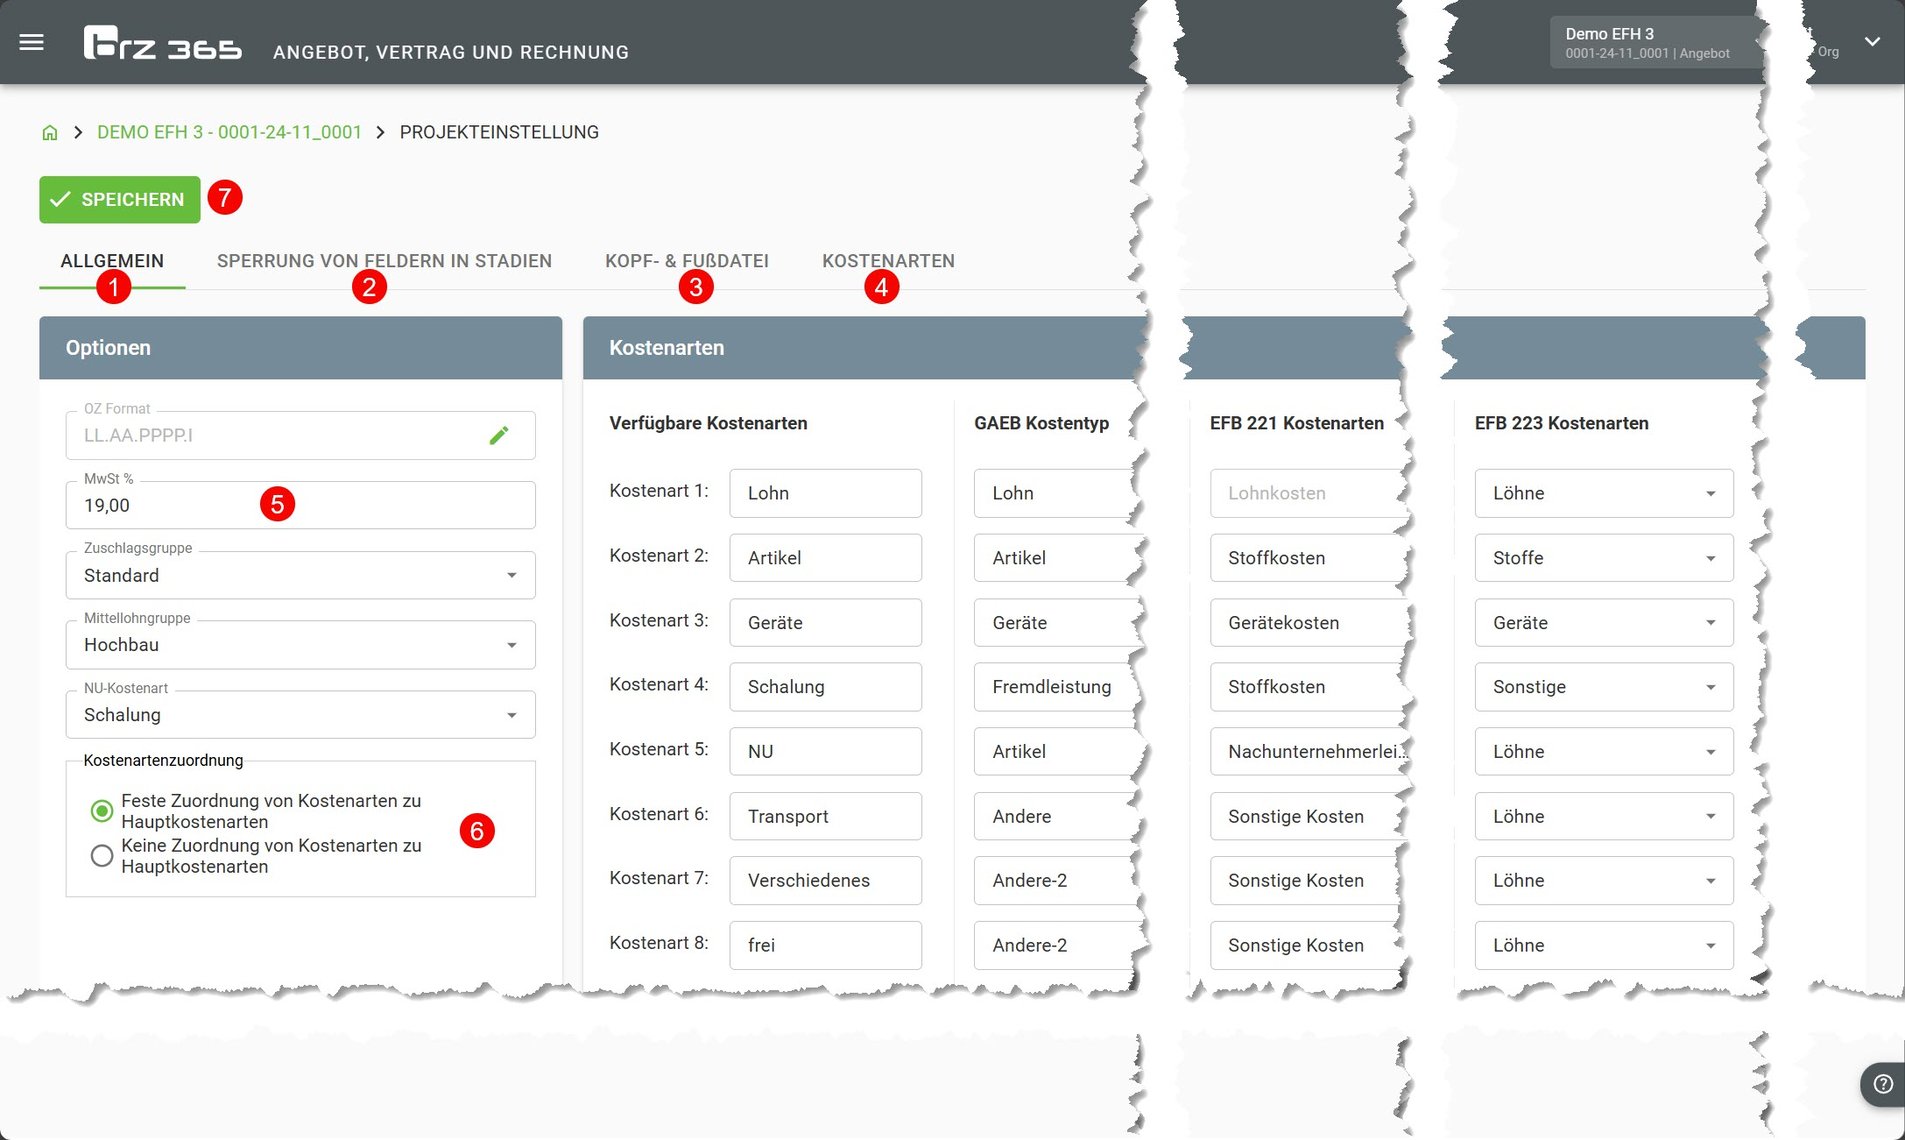Screen dimensions: 1905x1140
Task: Open the Zuschlagsgruppe dropdown
Action: (x=300, y=575)
